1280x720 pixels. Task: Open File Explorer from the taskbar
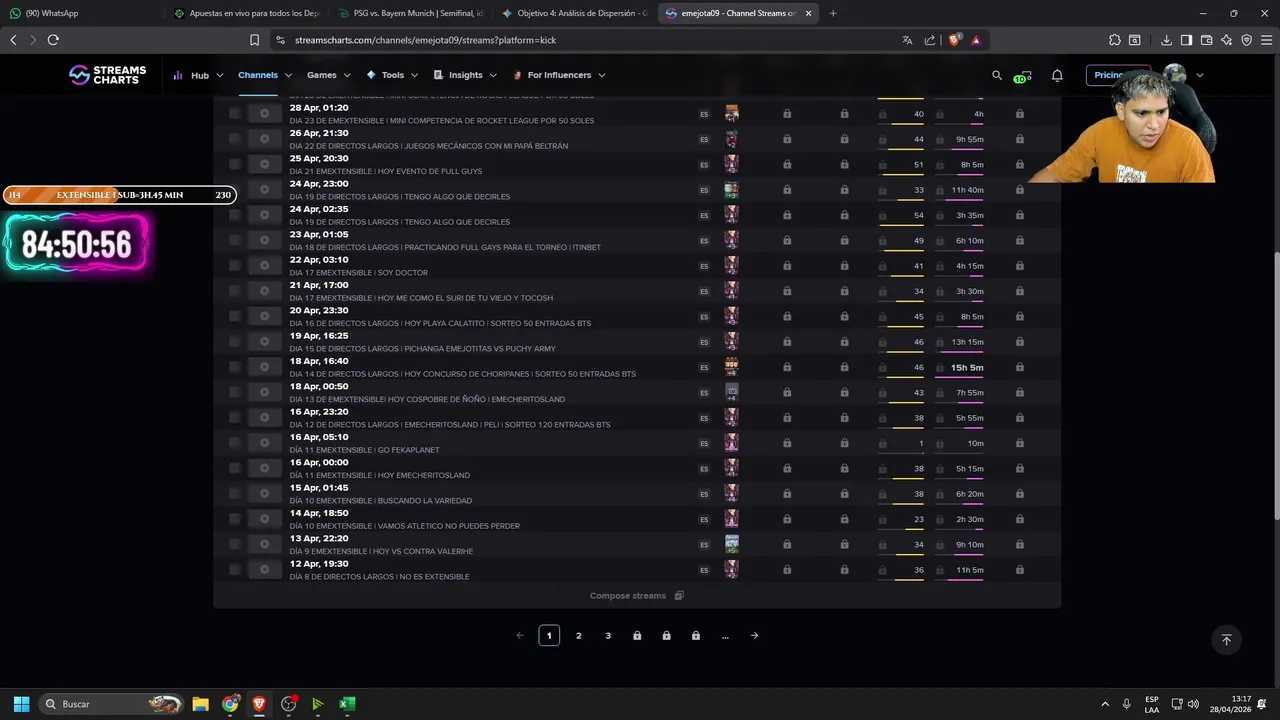[200, 704]
